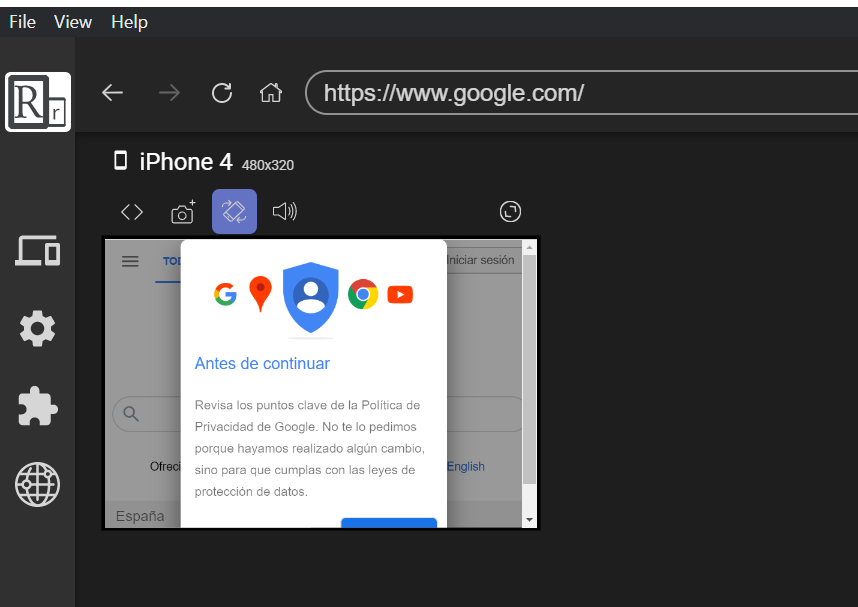Screen dimensions: 858x607
Task: Click the Google search magnifier icon
Action: 131,414
